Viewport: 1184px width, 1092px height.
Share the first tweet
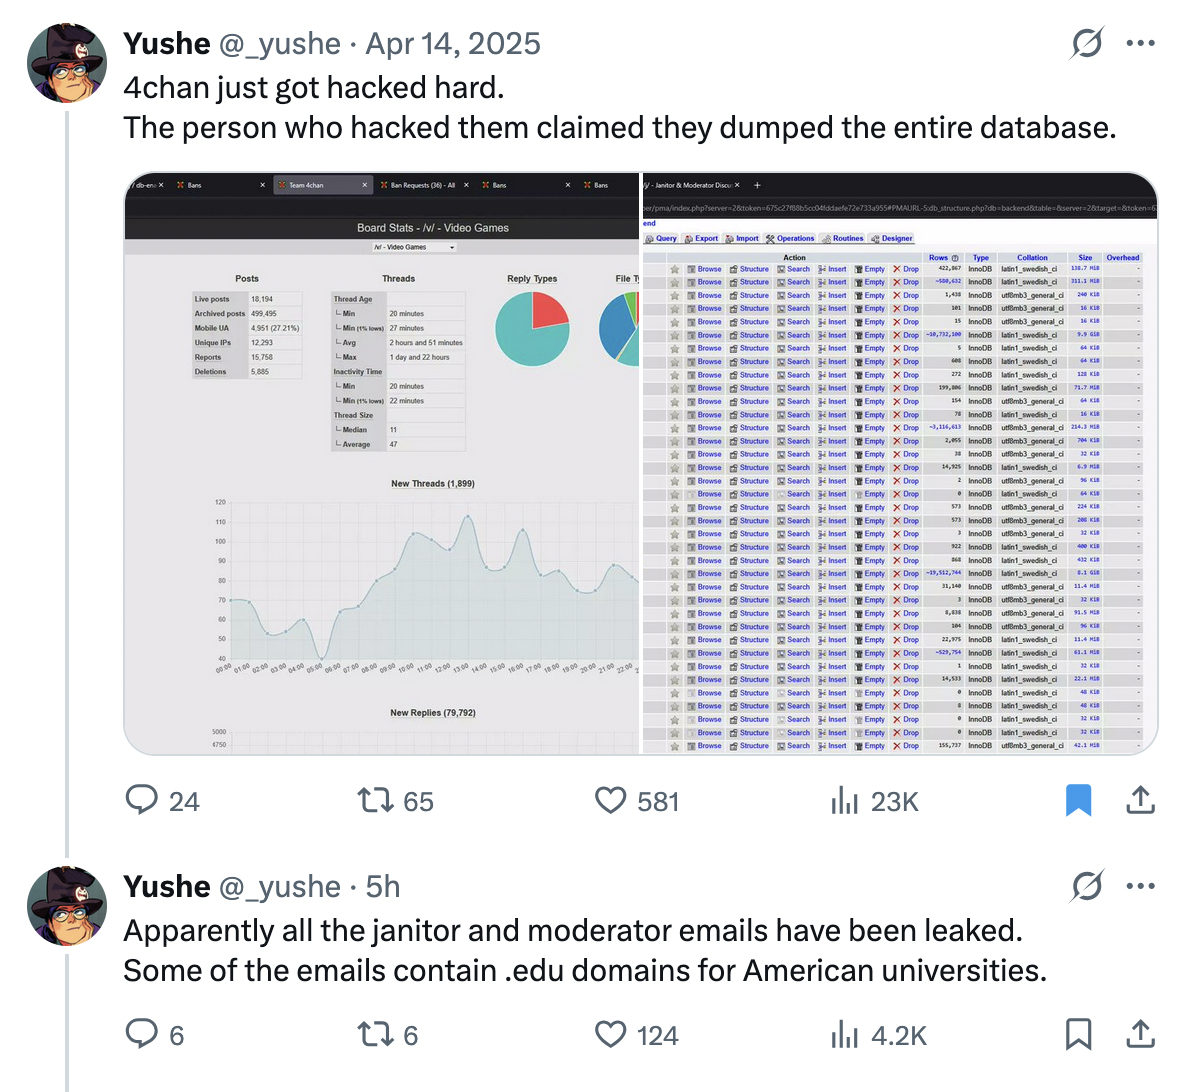[x=1140, y=800]
